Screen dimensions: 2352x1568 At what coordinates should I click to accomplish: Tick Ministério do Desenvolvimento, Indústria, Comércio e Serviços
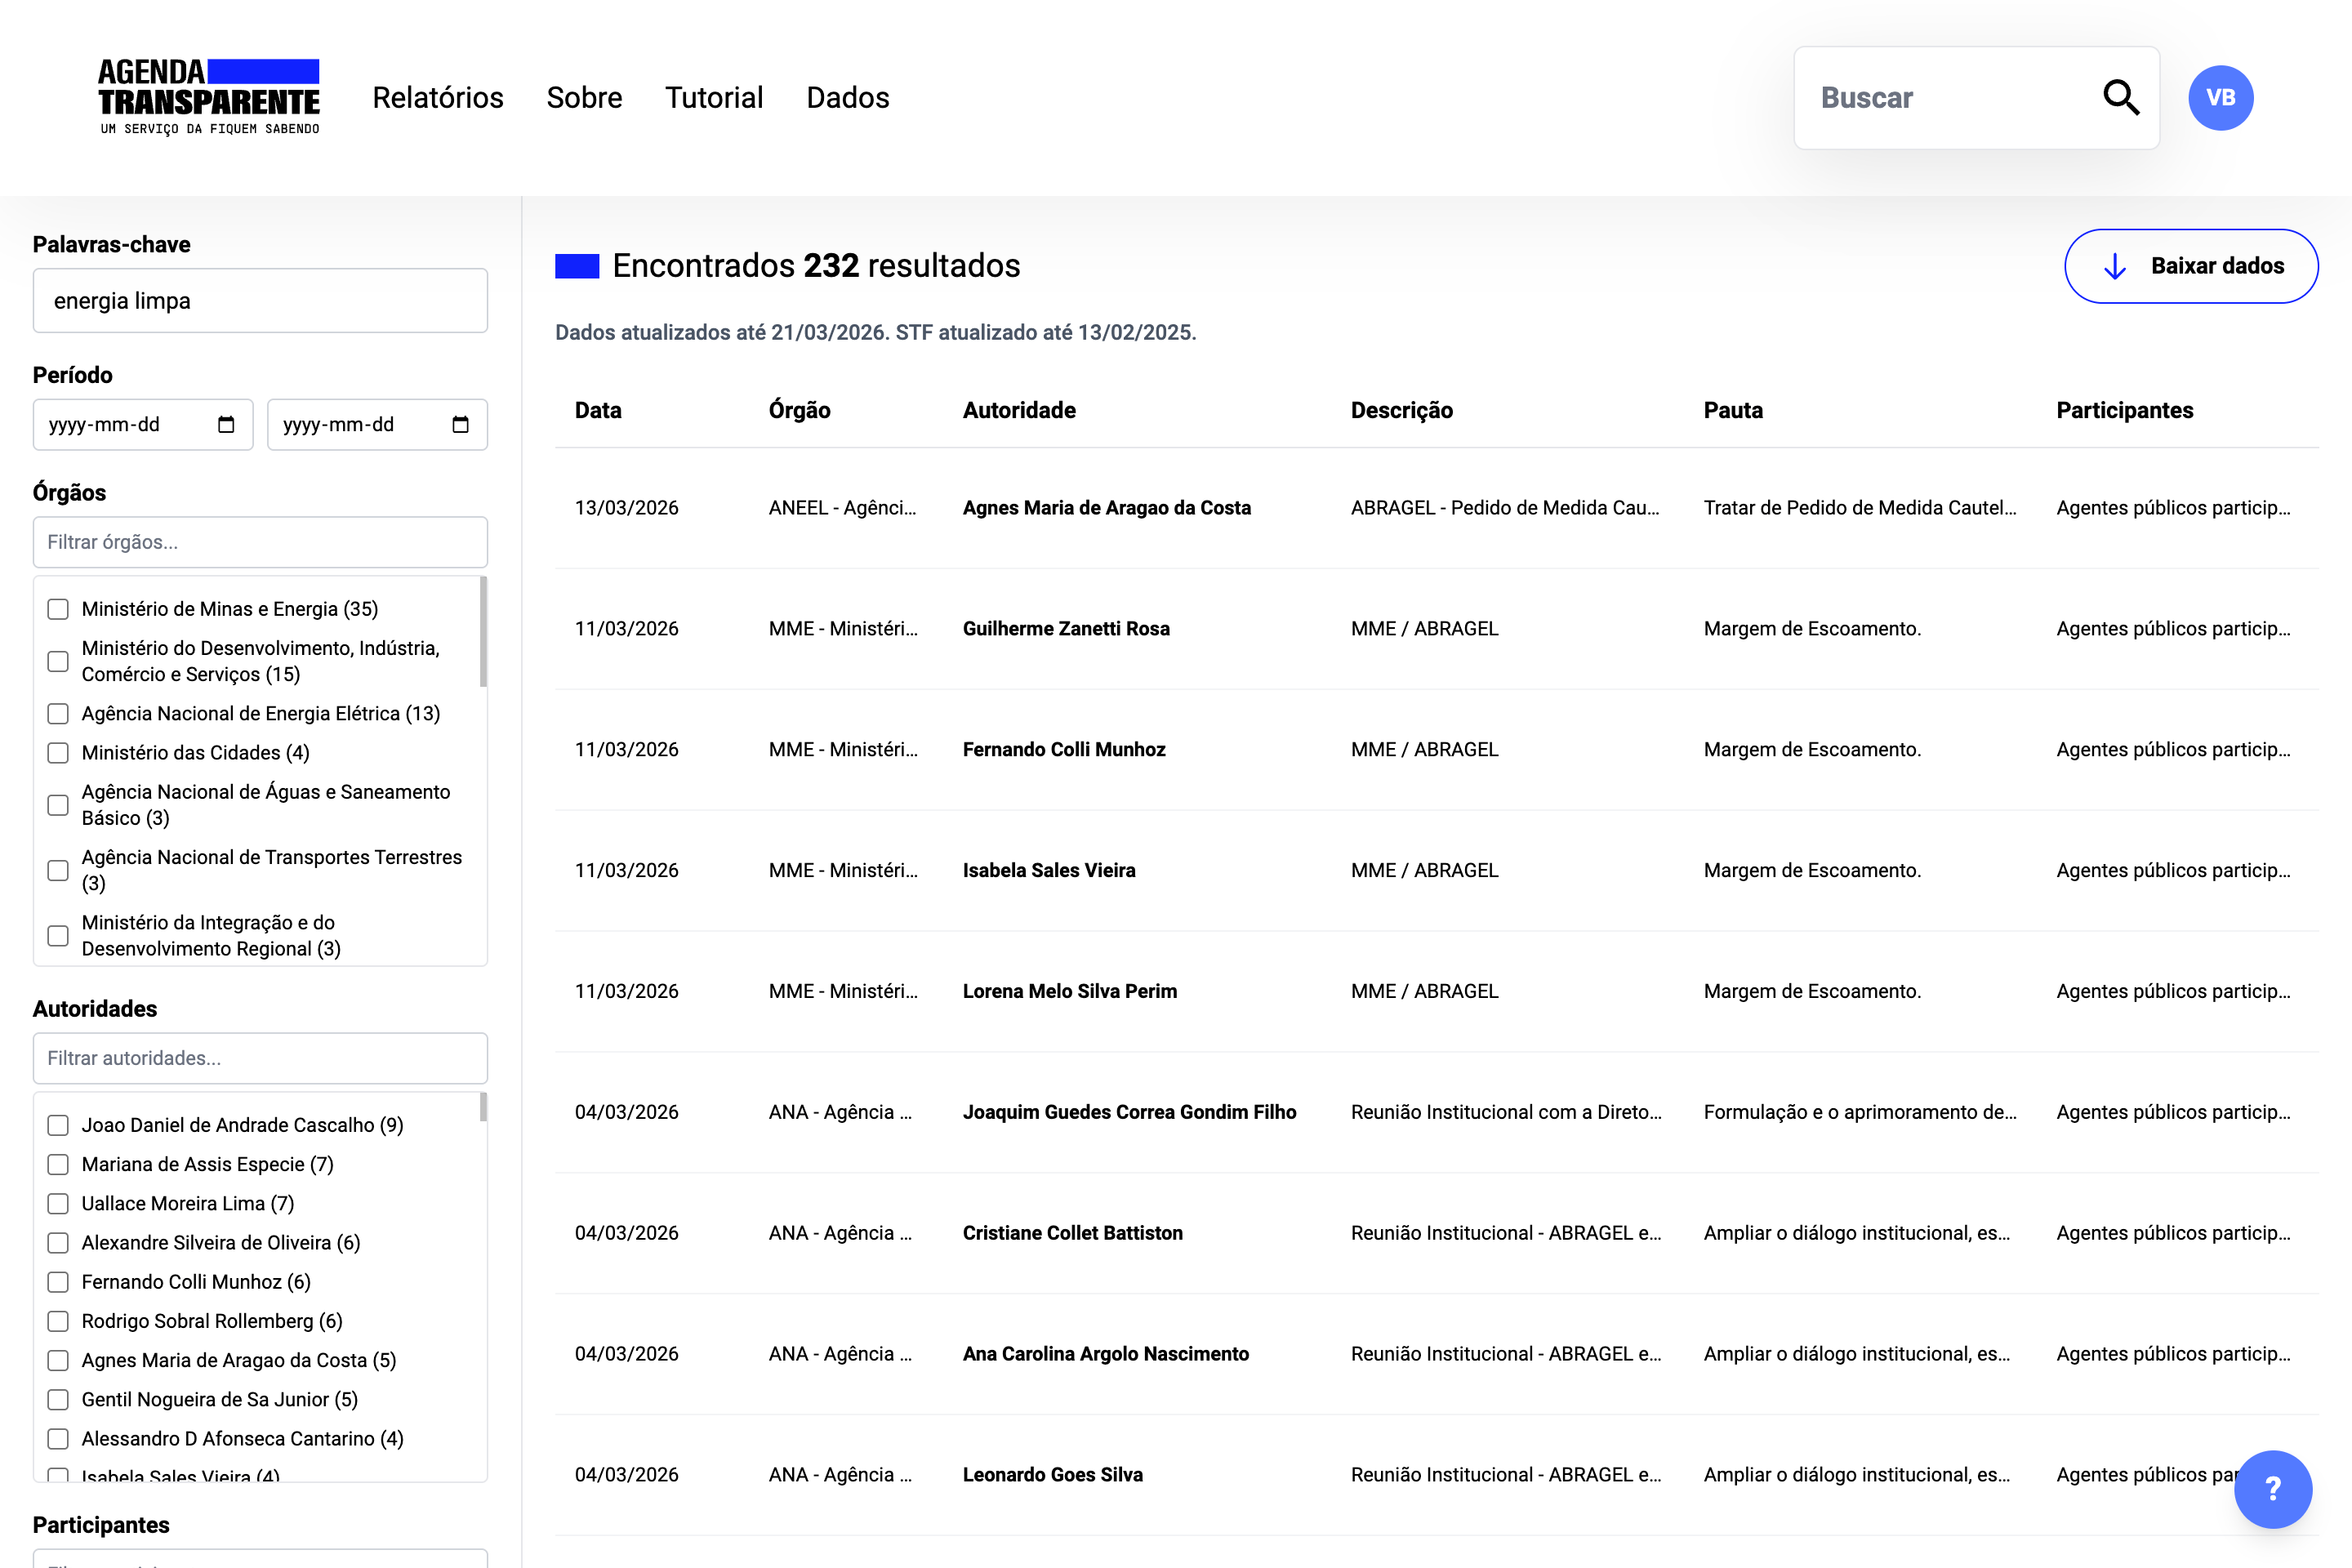coord(58,661)
